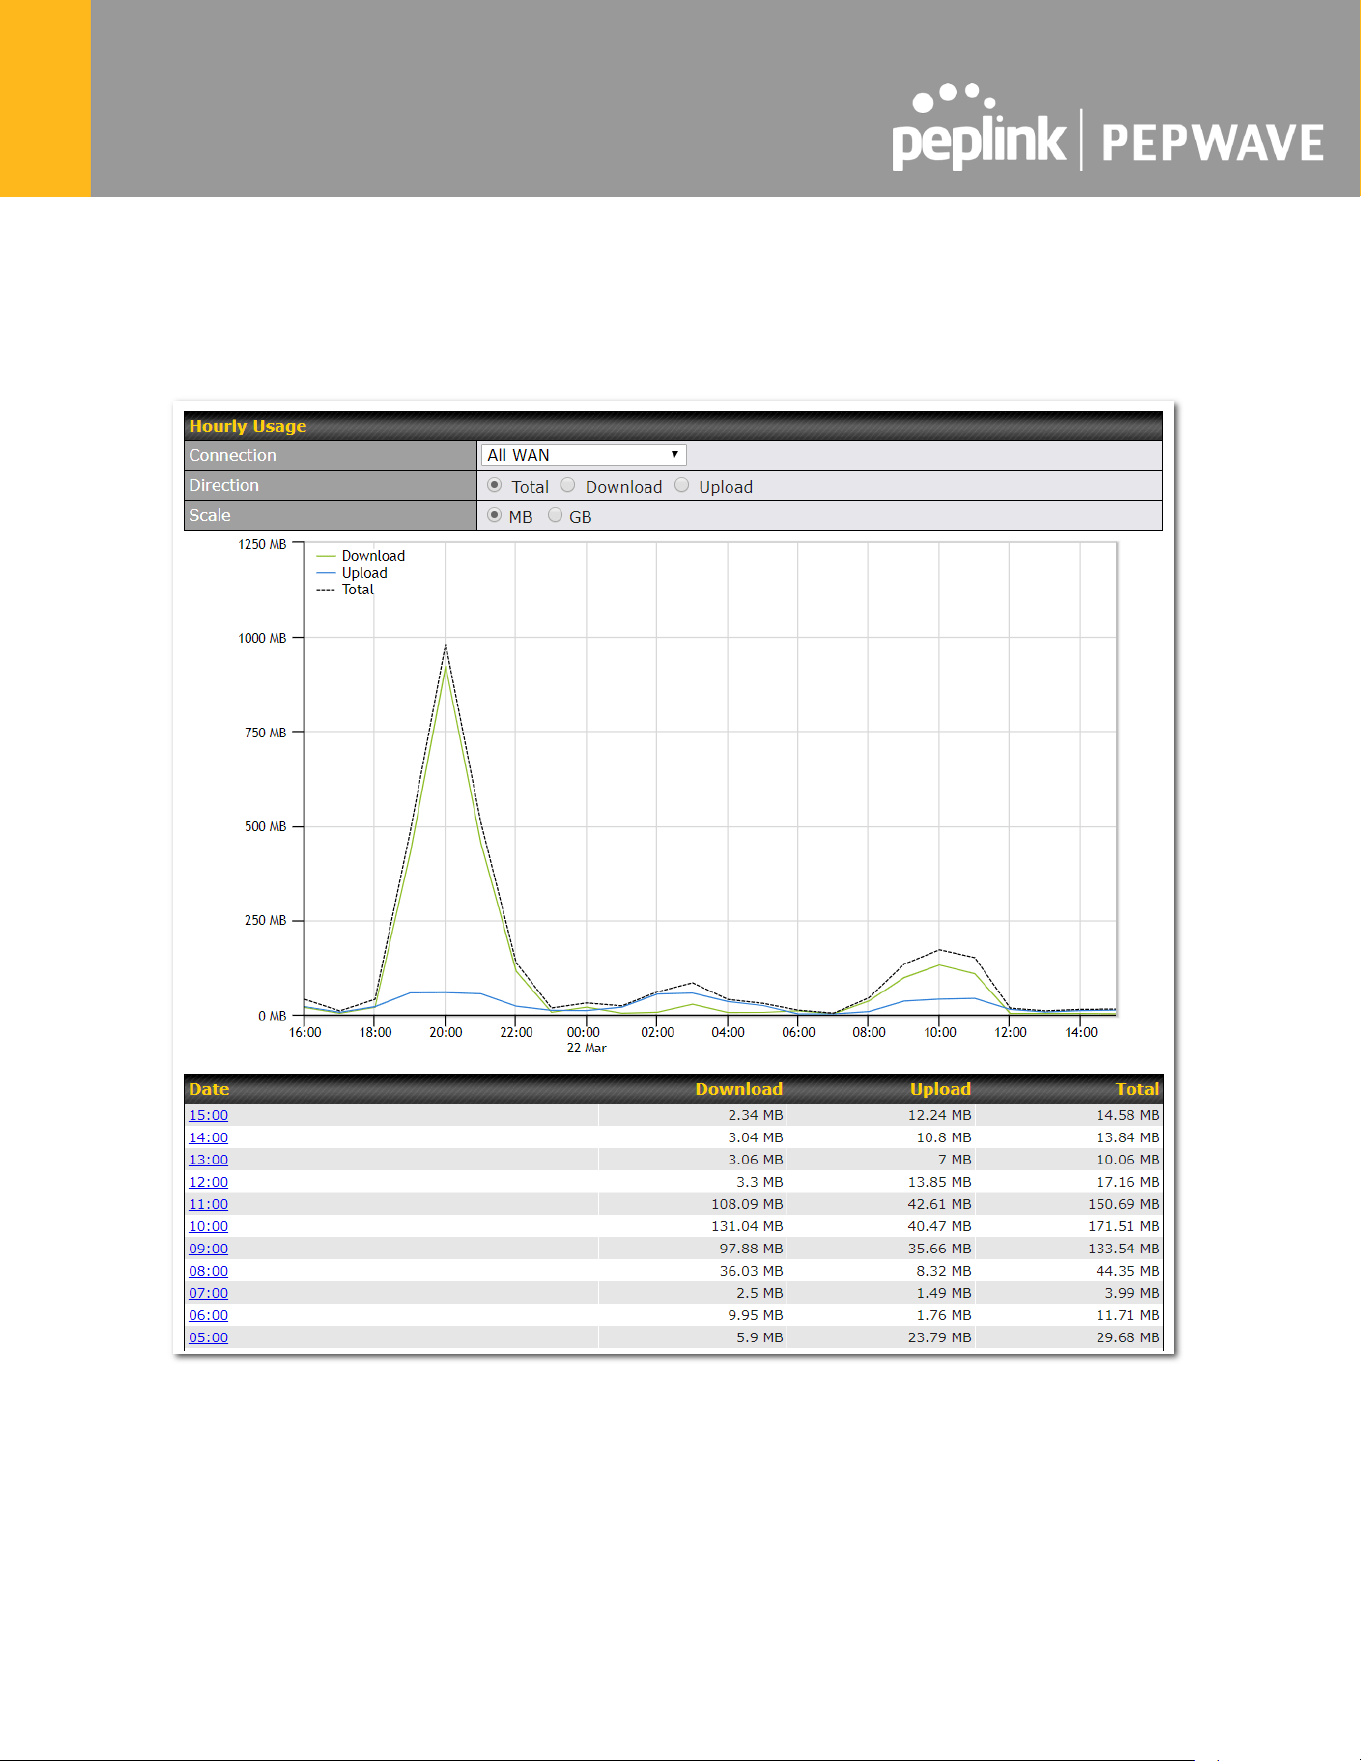The height and width of the screenshot is (1761, 1361).
Task: Click the 13:00 time link
Action: (208, 1159)
